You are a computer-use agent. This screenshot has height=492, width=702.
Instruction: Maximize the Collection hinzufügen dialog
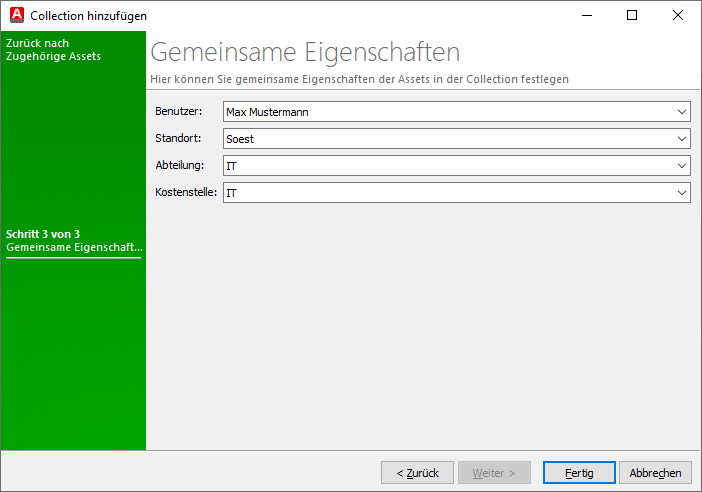pos(631,16)
